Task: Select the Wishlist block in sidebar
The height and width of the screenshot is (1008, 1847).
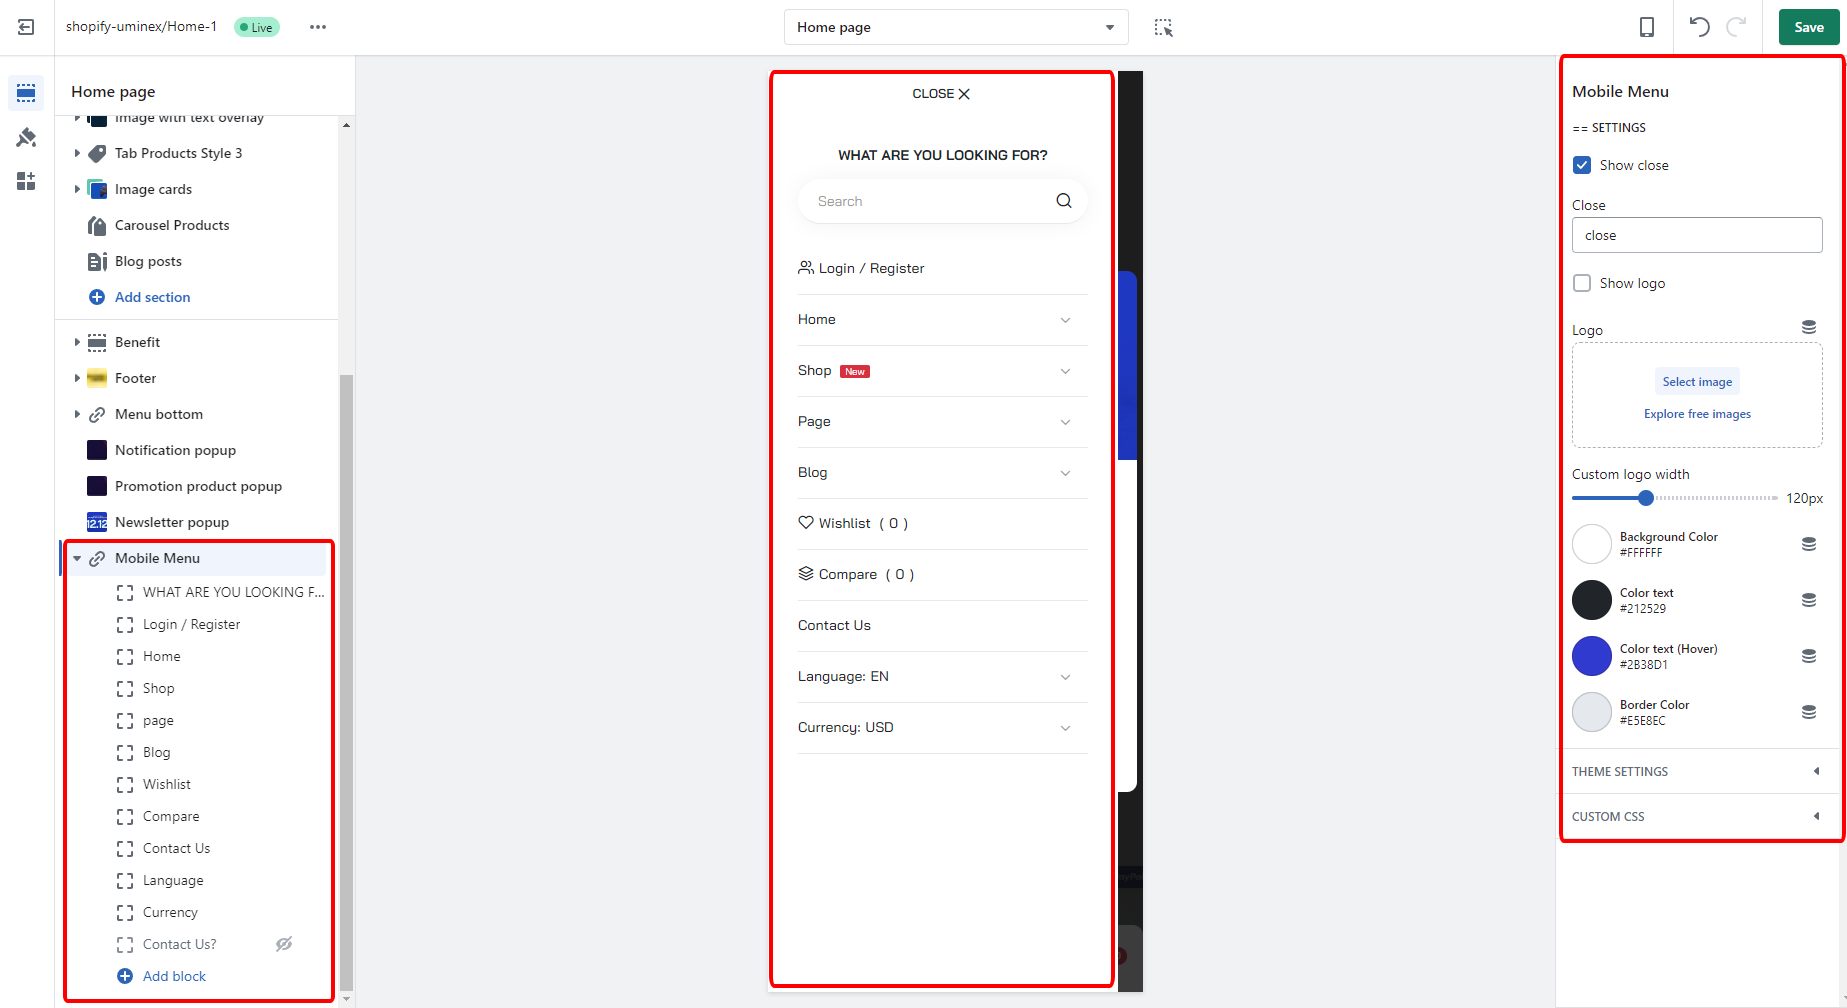Action: [166, 784]
